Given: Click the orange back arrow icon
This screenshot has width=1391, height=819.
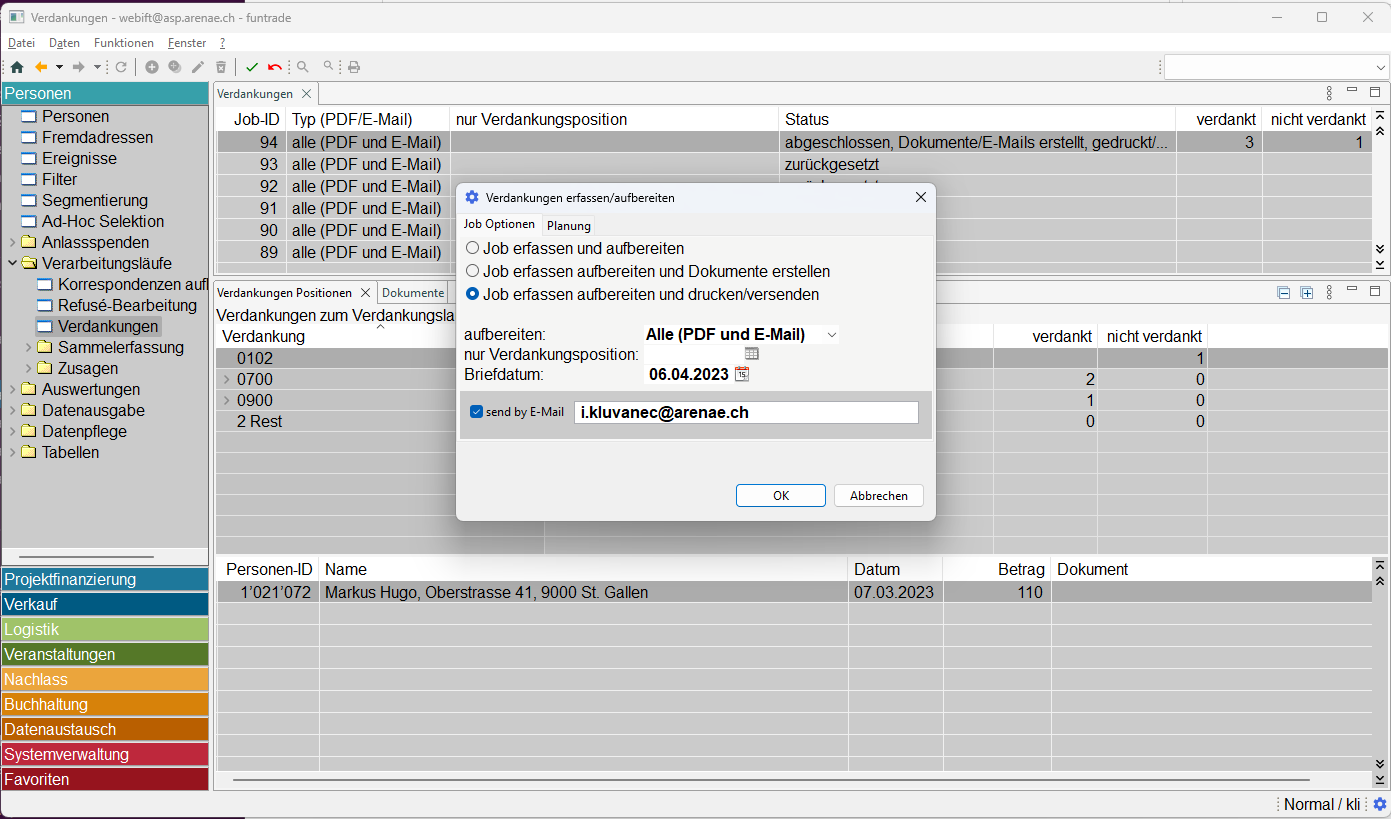Looking at the screenshot, I should point(41,67).
